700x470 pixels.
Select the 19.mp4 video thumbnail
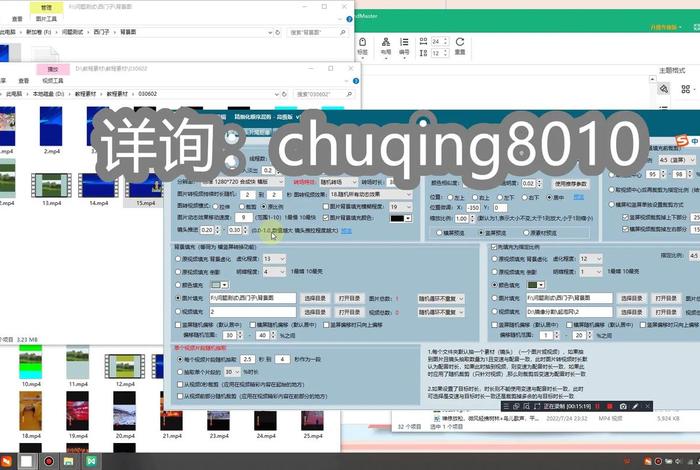(78, 411)
